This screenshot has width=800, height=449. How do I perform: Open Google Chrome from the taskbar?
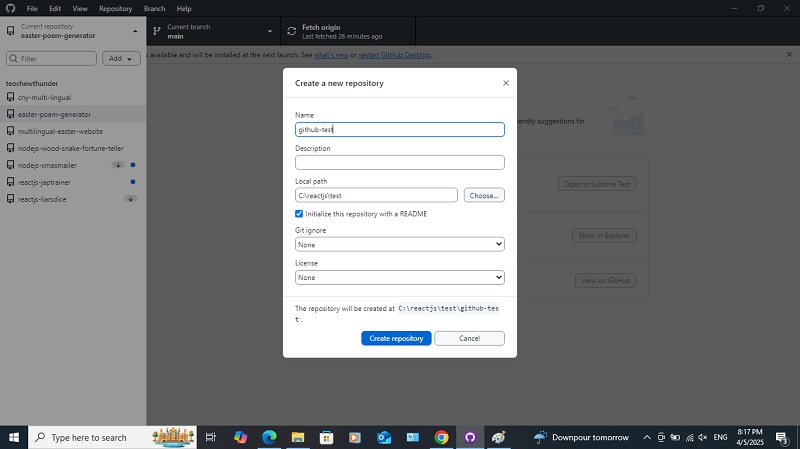[441, 437]
